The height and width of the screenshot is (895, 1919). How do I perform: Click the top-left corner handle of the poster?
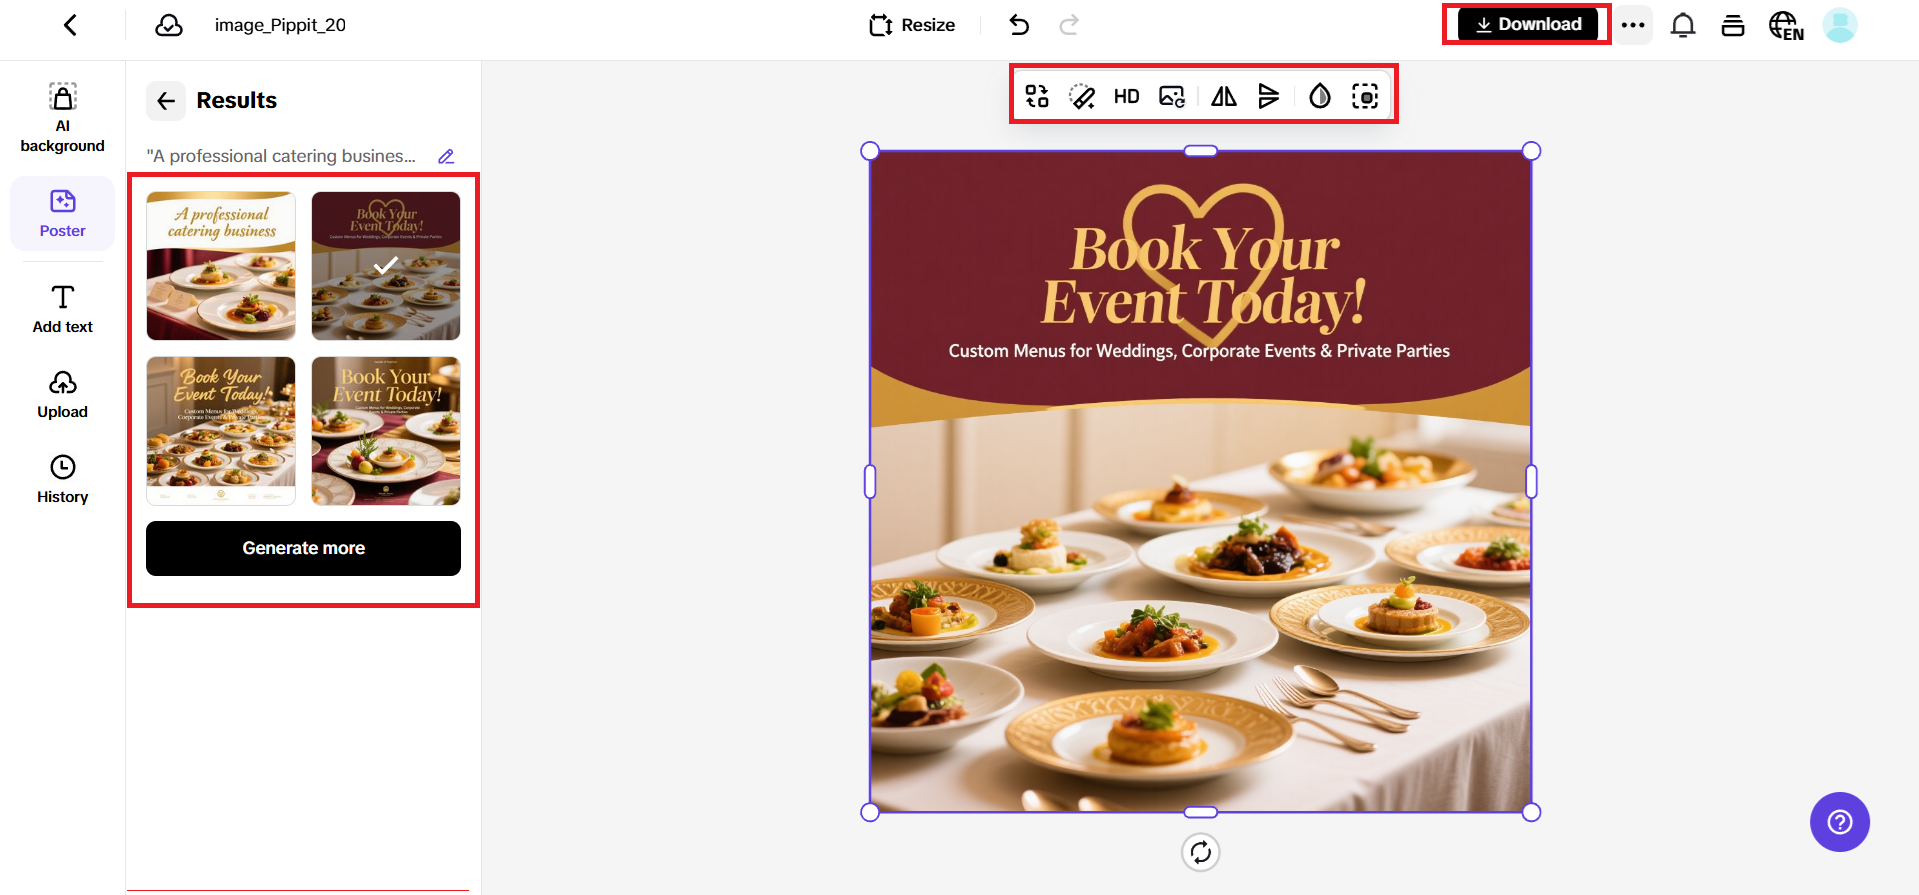[870, 151]
